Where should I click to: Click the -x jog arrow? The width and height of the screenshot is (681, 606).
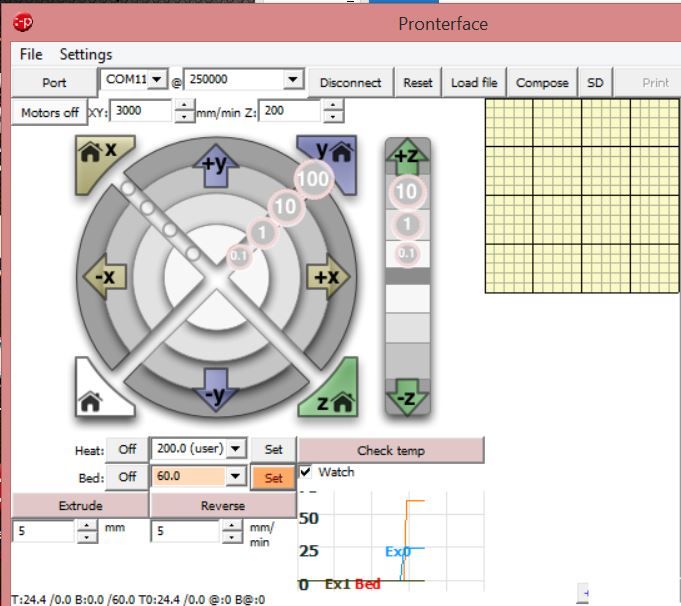(105, 277)
